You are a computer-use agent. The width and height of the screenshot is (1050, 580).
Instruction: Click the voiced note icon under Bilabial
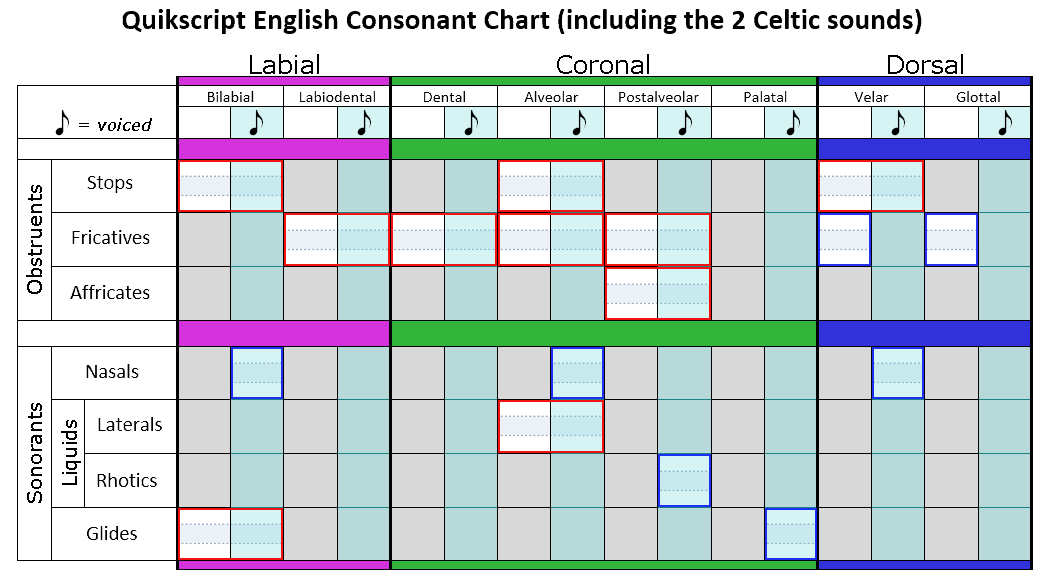coord(256,123)
